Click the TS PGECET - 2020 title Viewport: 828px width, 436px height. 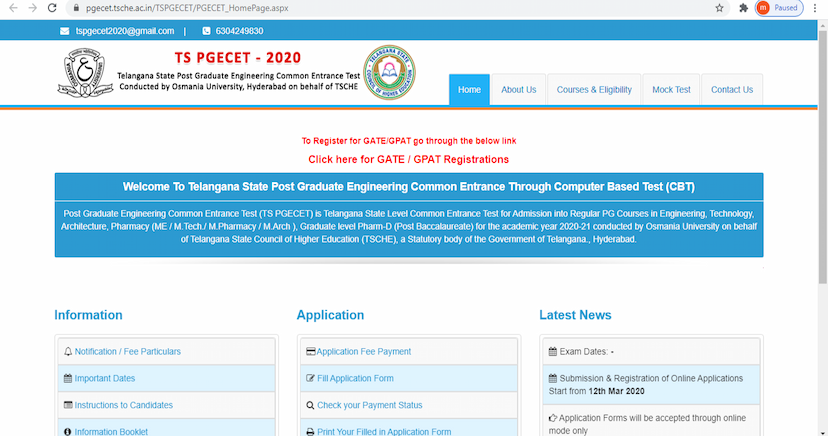pyautogui.click(x=238, y=58)
